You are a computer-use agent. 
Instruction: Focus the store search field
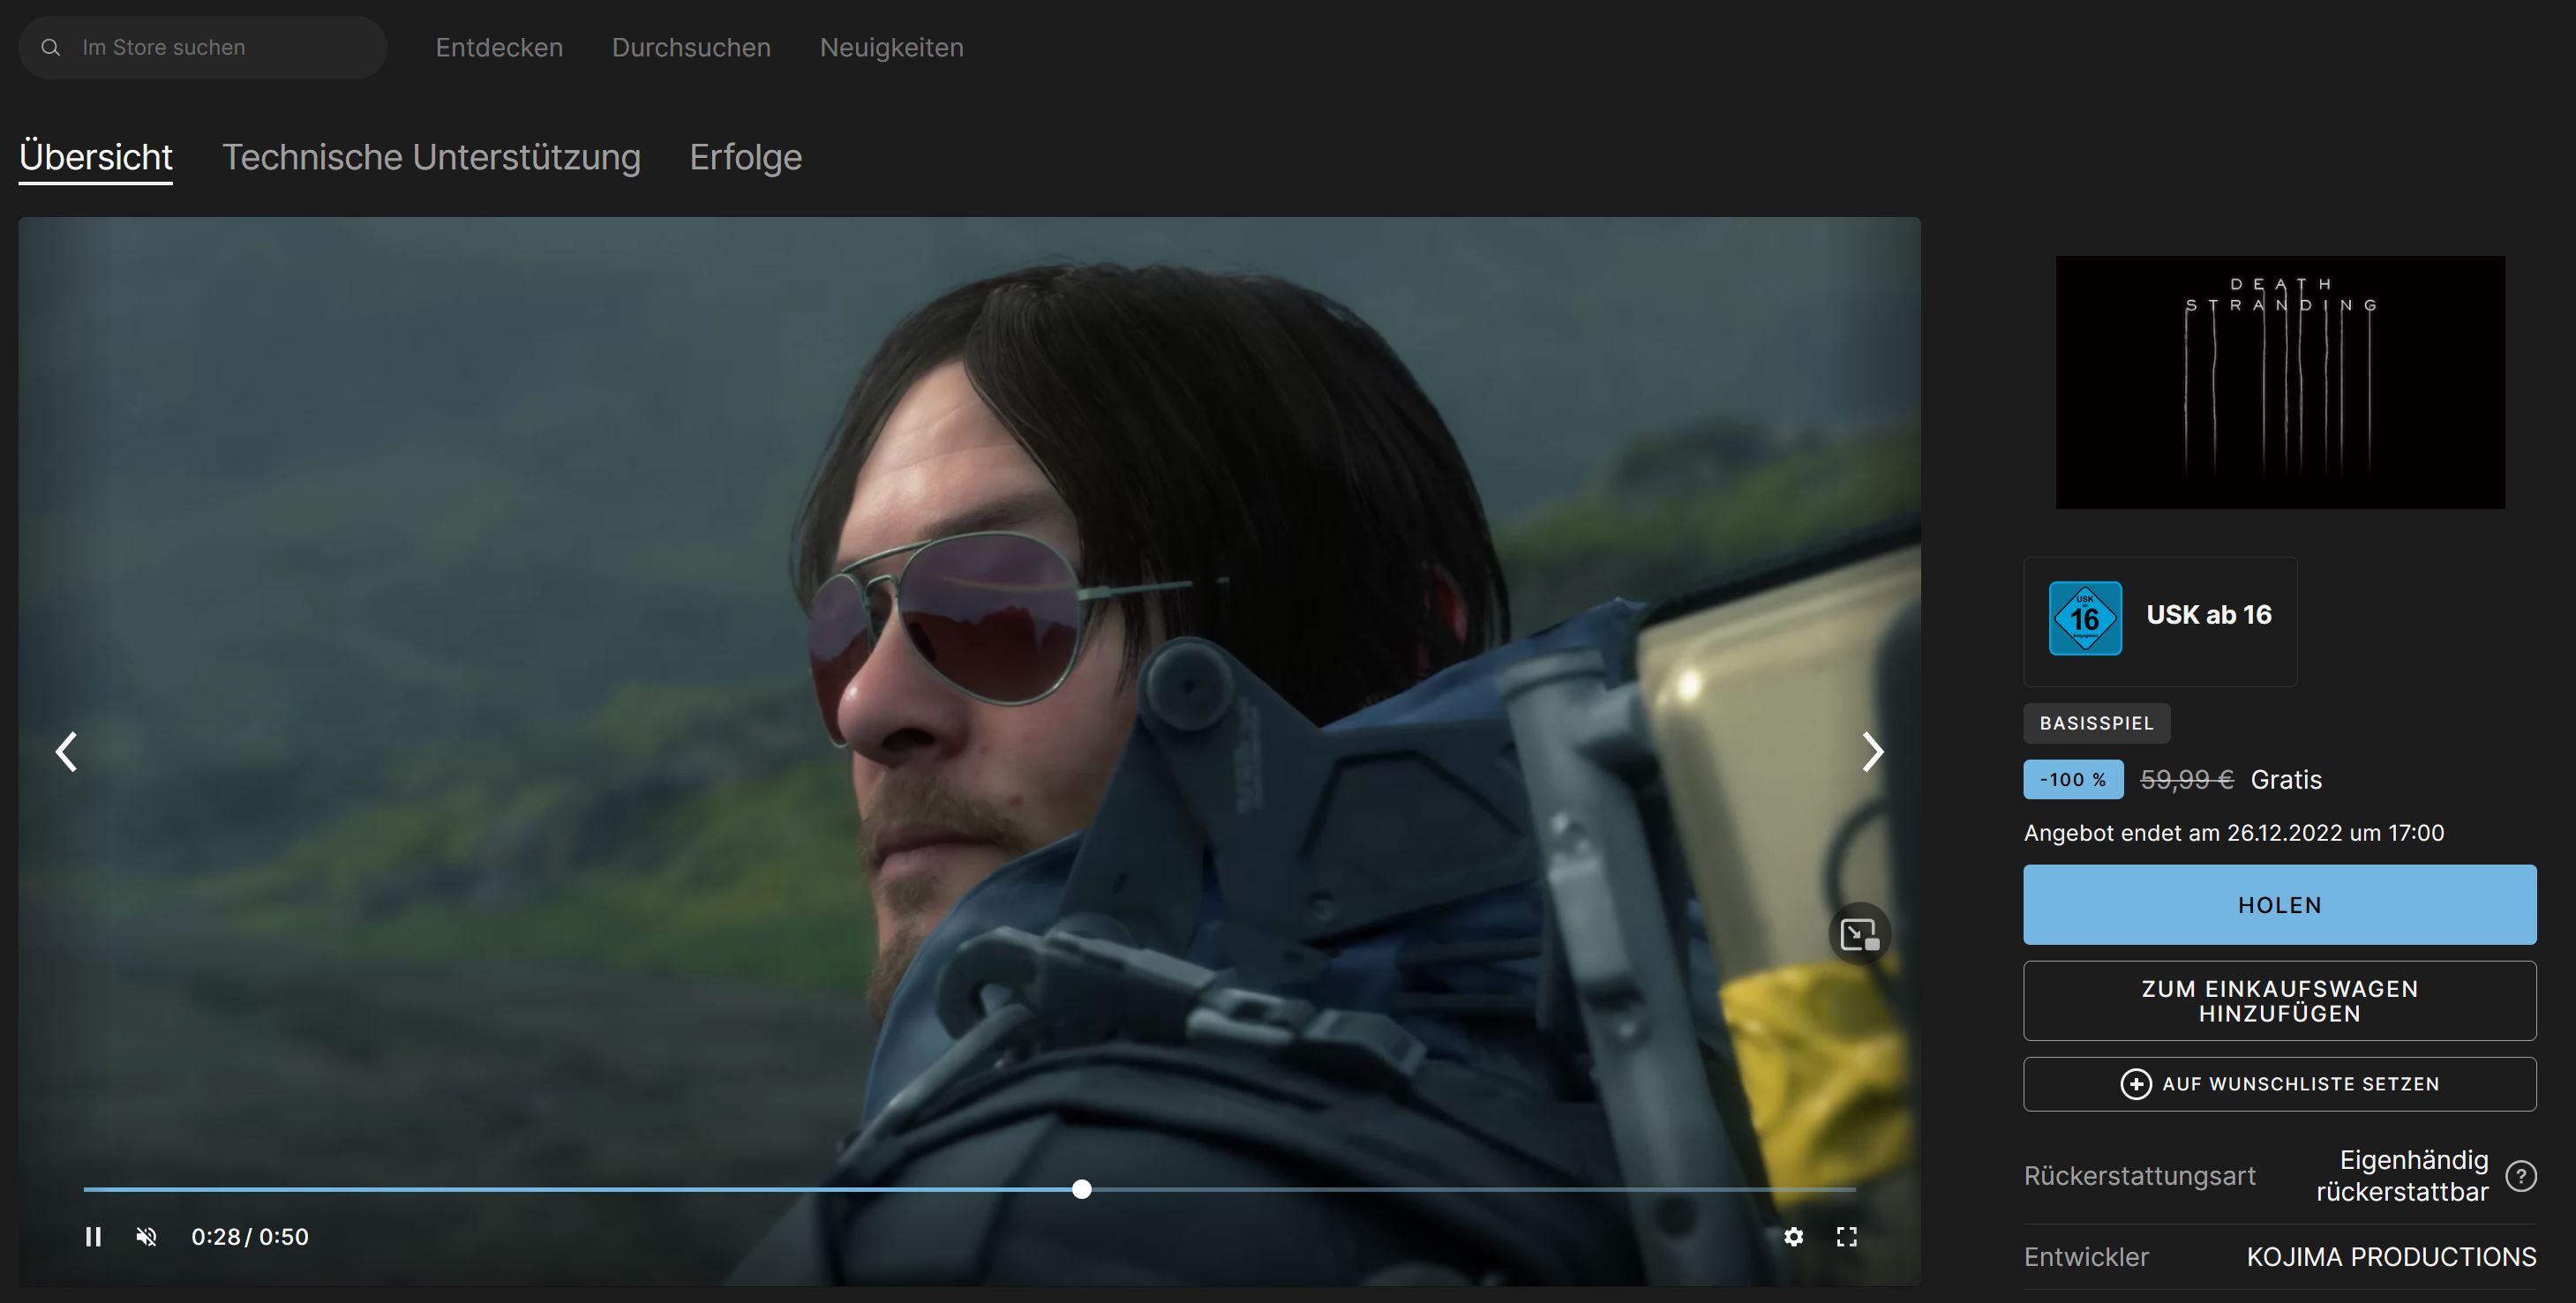point(203,47)
